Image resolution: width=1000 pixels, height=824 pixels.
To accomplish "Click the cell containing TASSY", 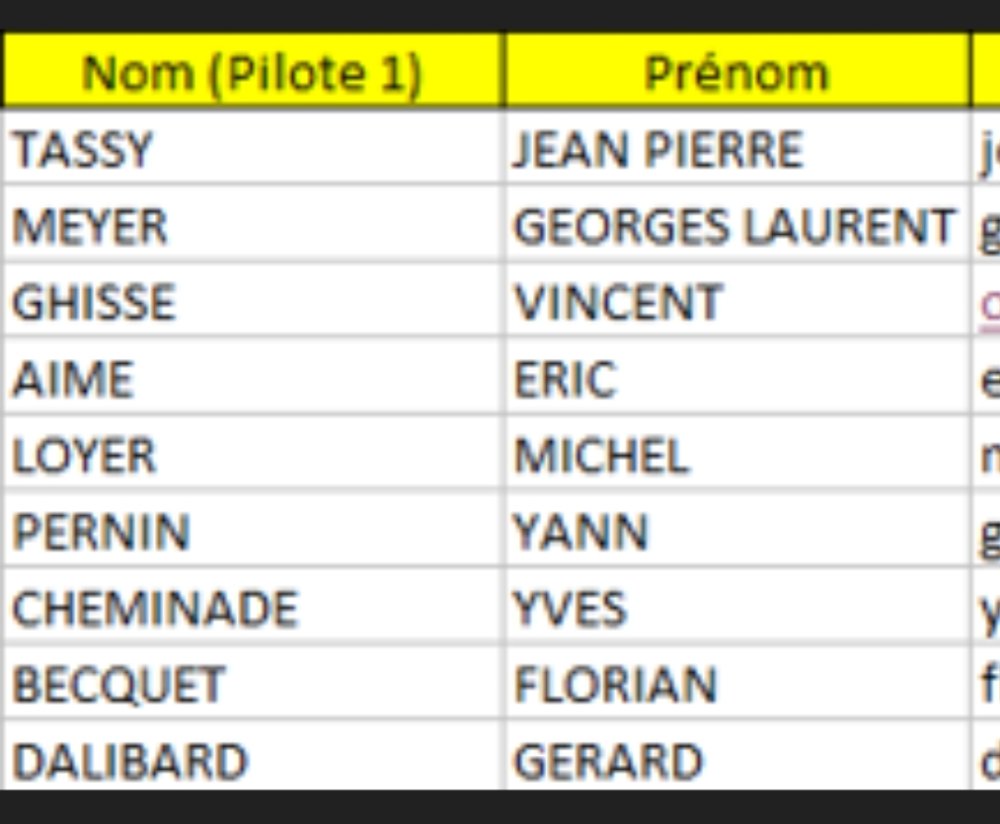I will tap(252, 150).
